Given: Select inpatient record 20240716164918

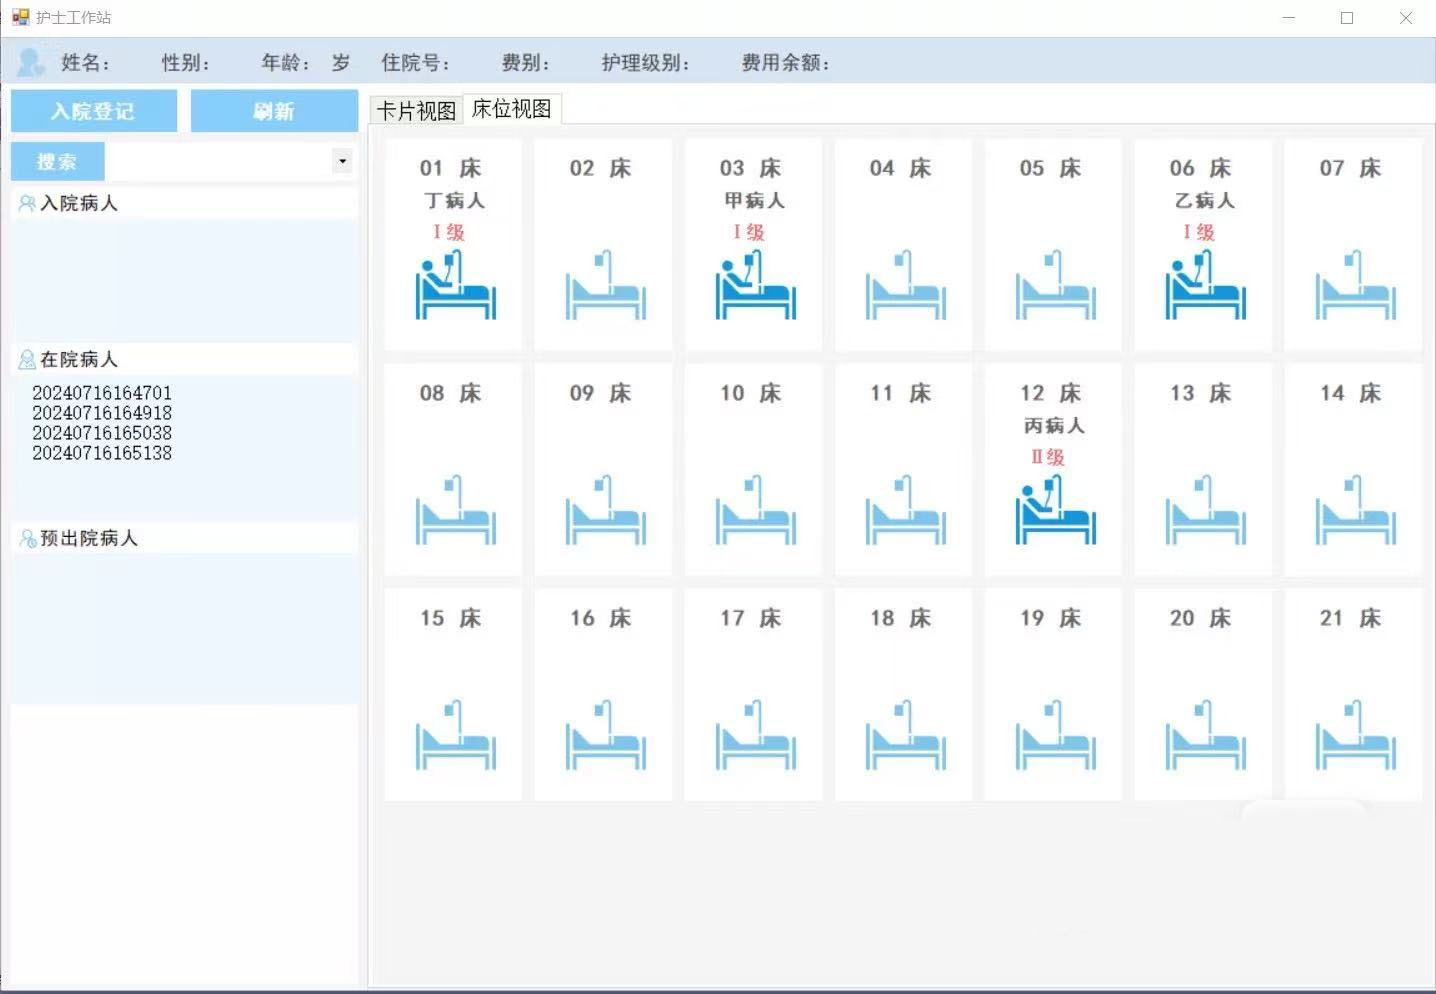Looking at the screenshot, I should (x=102, y=413).
